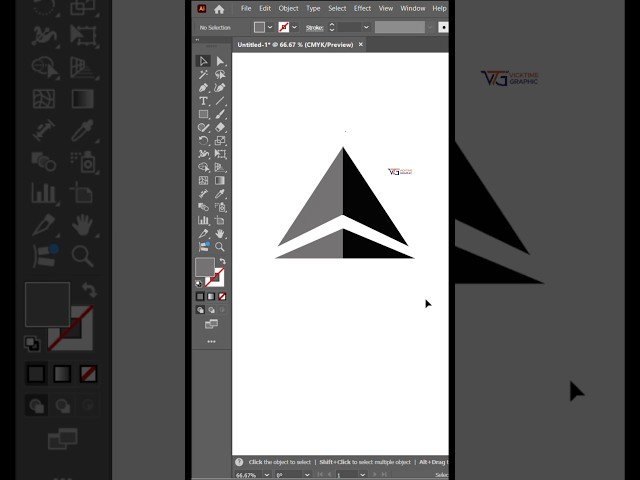Enable Draw Inside mode
This screenshot has width=640, height=480.
222,310
